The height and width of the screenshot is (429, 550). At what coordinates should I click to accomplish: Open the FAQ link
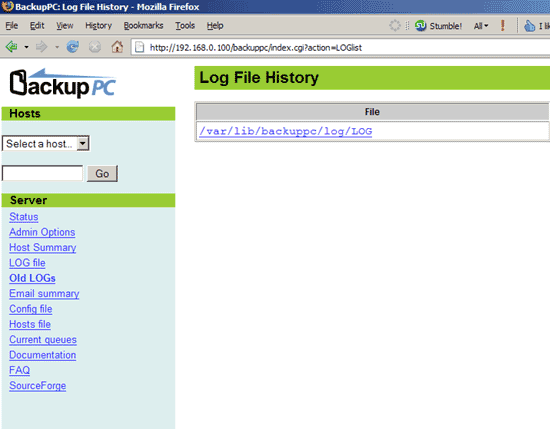coord(19,370)
